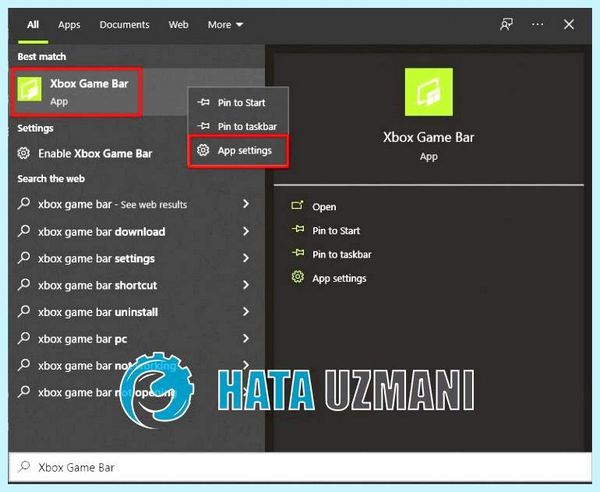The width and height of the screenshot is (600, 492).
Task: Click the pin icon beside right-pane Pin to taskbar
Action: click(298, 253)
